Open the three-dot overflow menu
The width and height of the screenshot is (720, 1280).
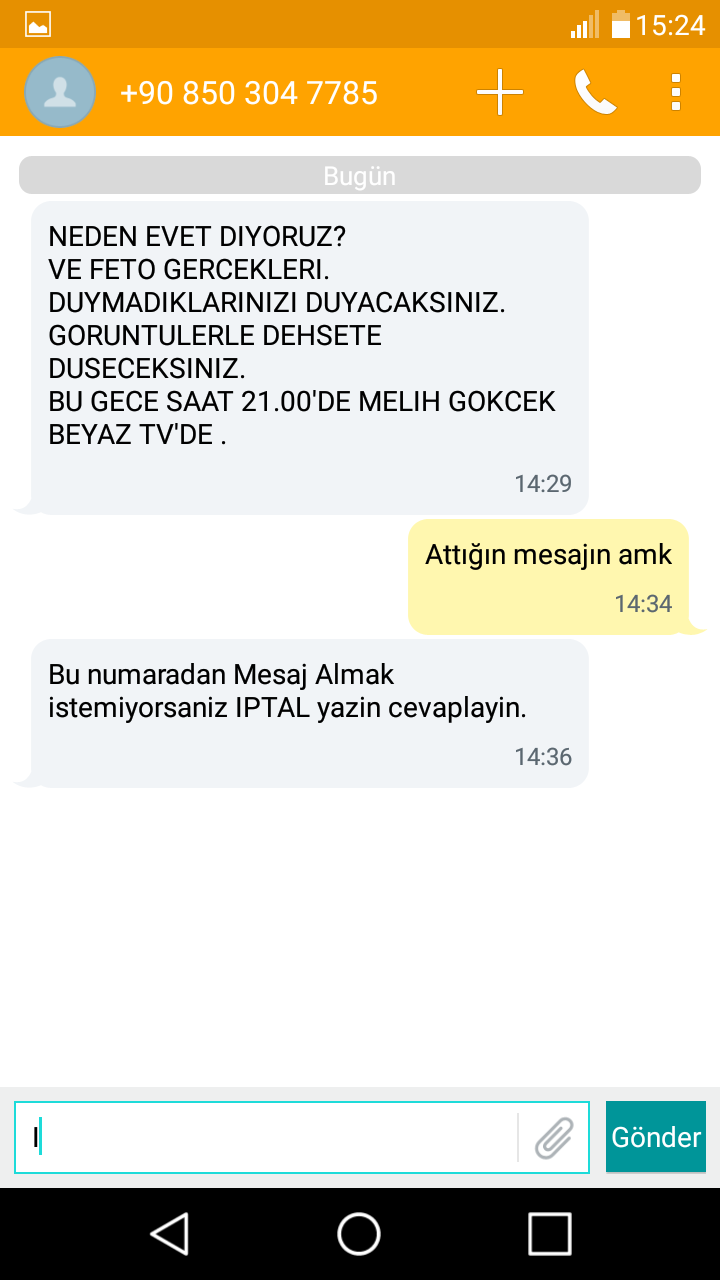pos(676,92)
